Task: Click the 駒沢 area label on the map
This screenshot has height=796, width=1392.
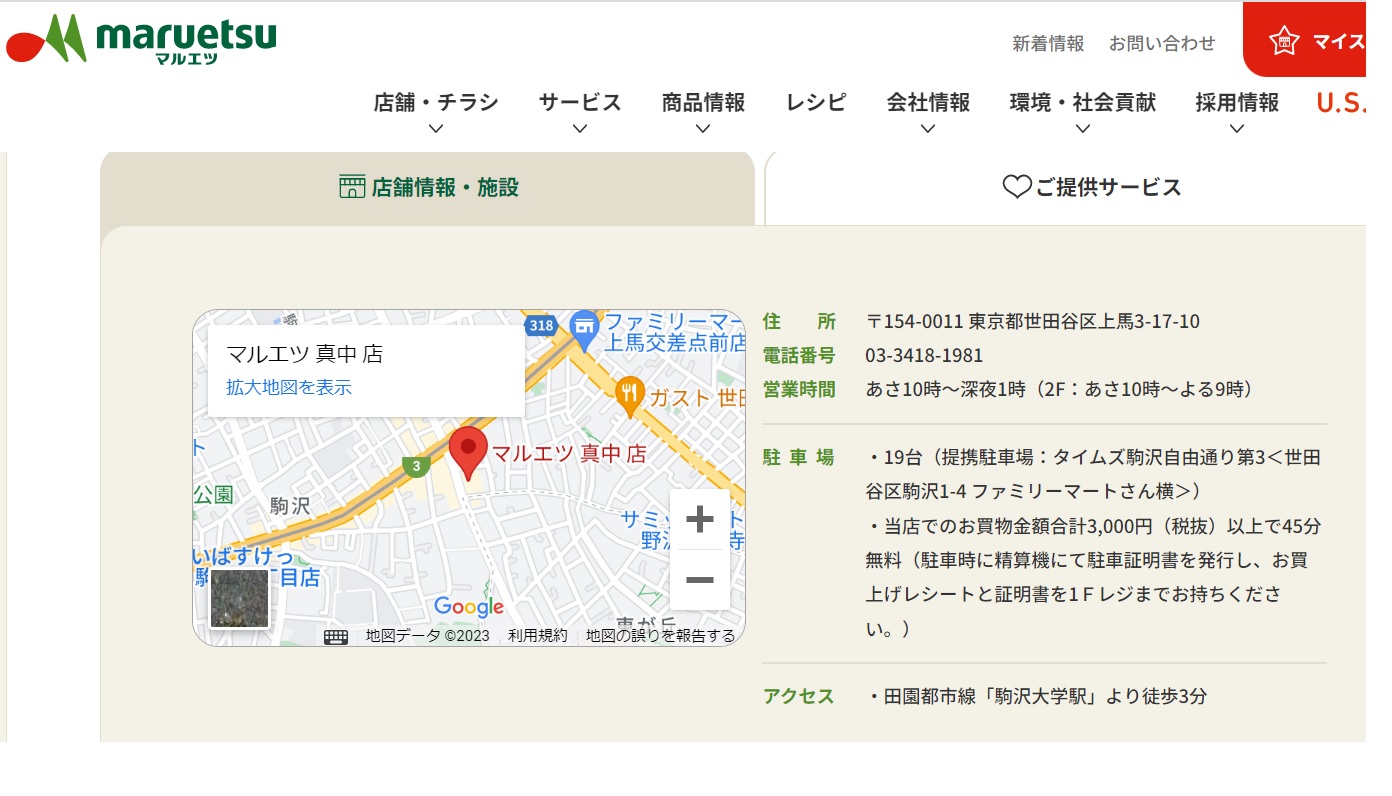Action: tap(290, 506)
